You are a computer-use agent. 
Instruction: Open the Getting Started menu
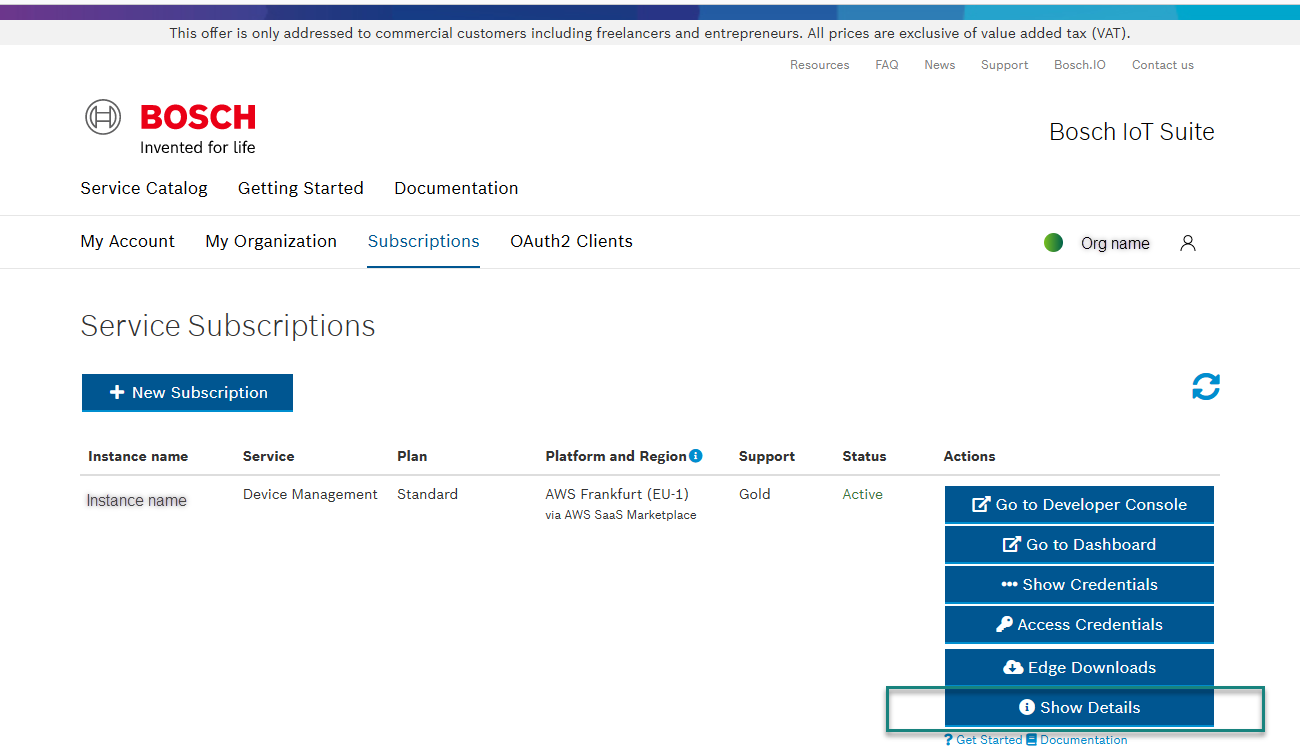click(301, 188)
